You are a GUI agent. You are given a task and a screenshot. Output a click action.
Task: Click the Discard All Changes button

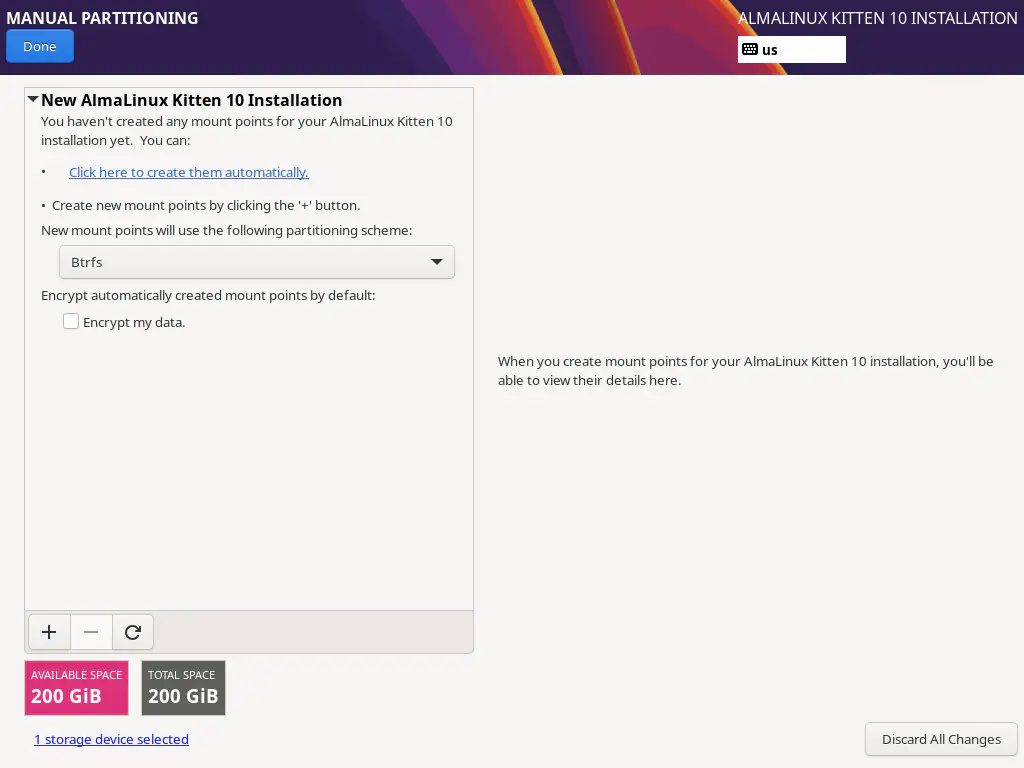(x=940, y=739)
